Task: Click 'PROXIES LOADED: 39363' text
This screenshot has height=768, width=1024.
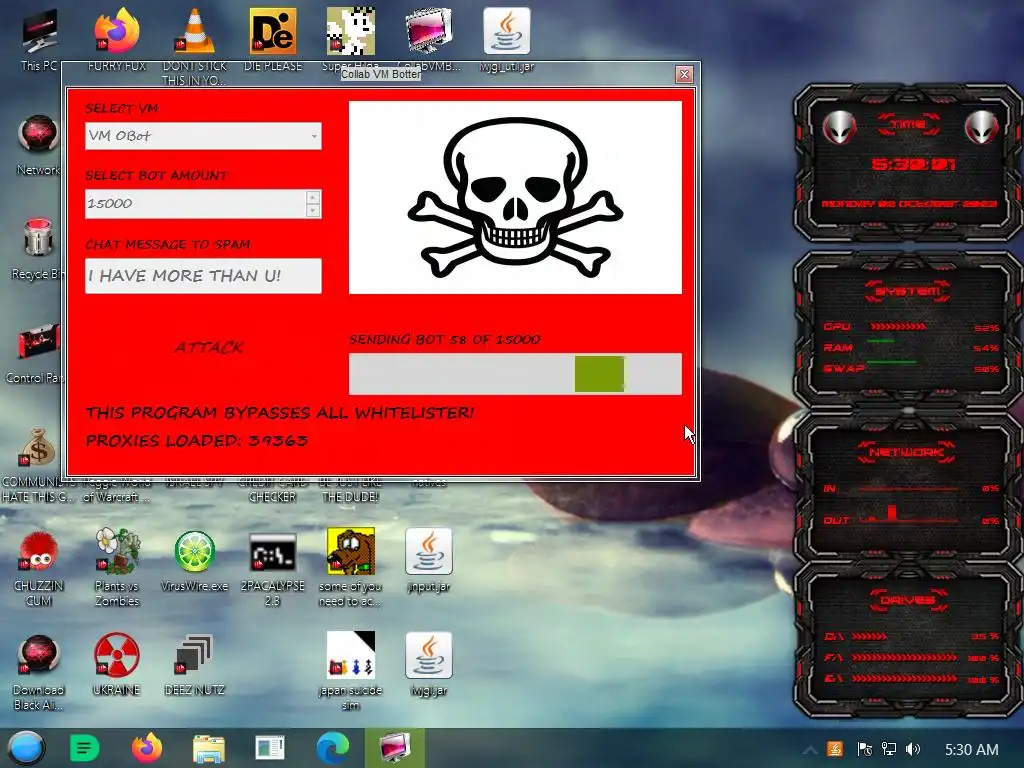Action: (197, 441)
